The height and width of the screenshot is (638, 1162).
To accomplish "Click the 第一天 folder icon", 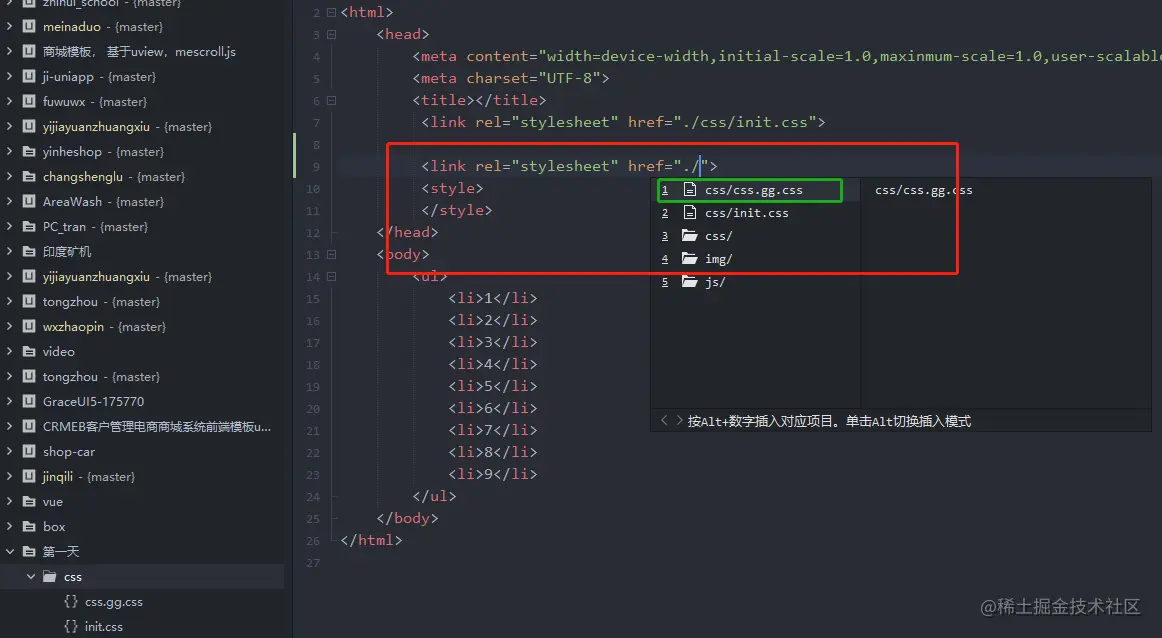I will 29,551.
